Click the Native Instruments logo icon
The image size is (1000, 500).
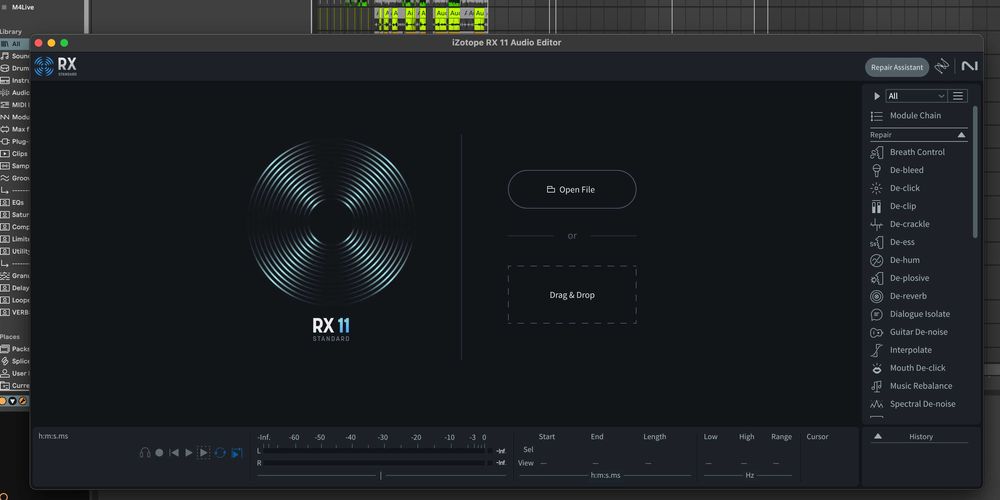coord(969,66)
